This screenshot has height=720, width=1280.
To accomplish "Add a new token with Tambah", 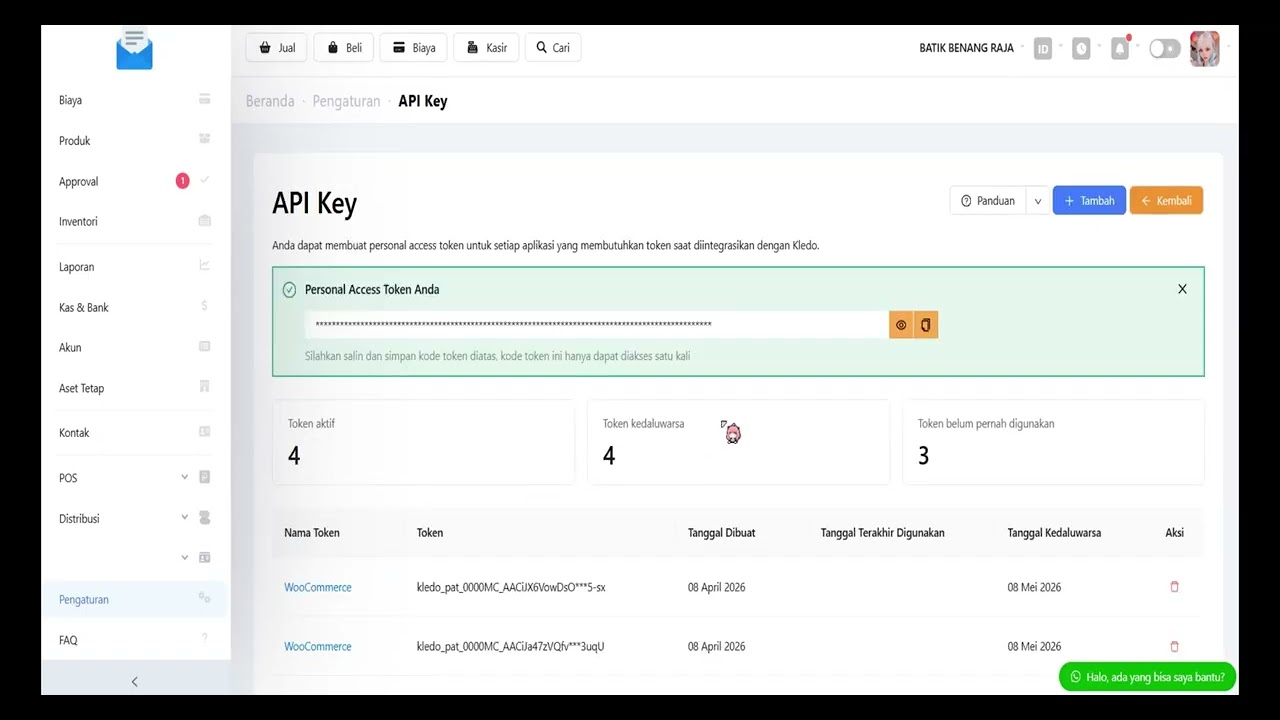I will pos(1089,201).
